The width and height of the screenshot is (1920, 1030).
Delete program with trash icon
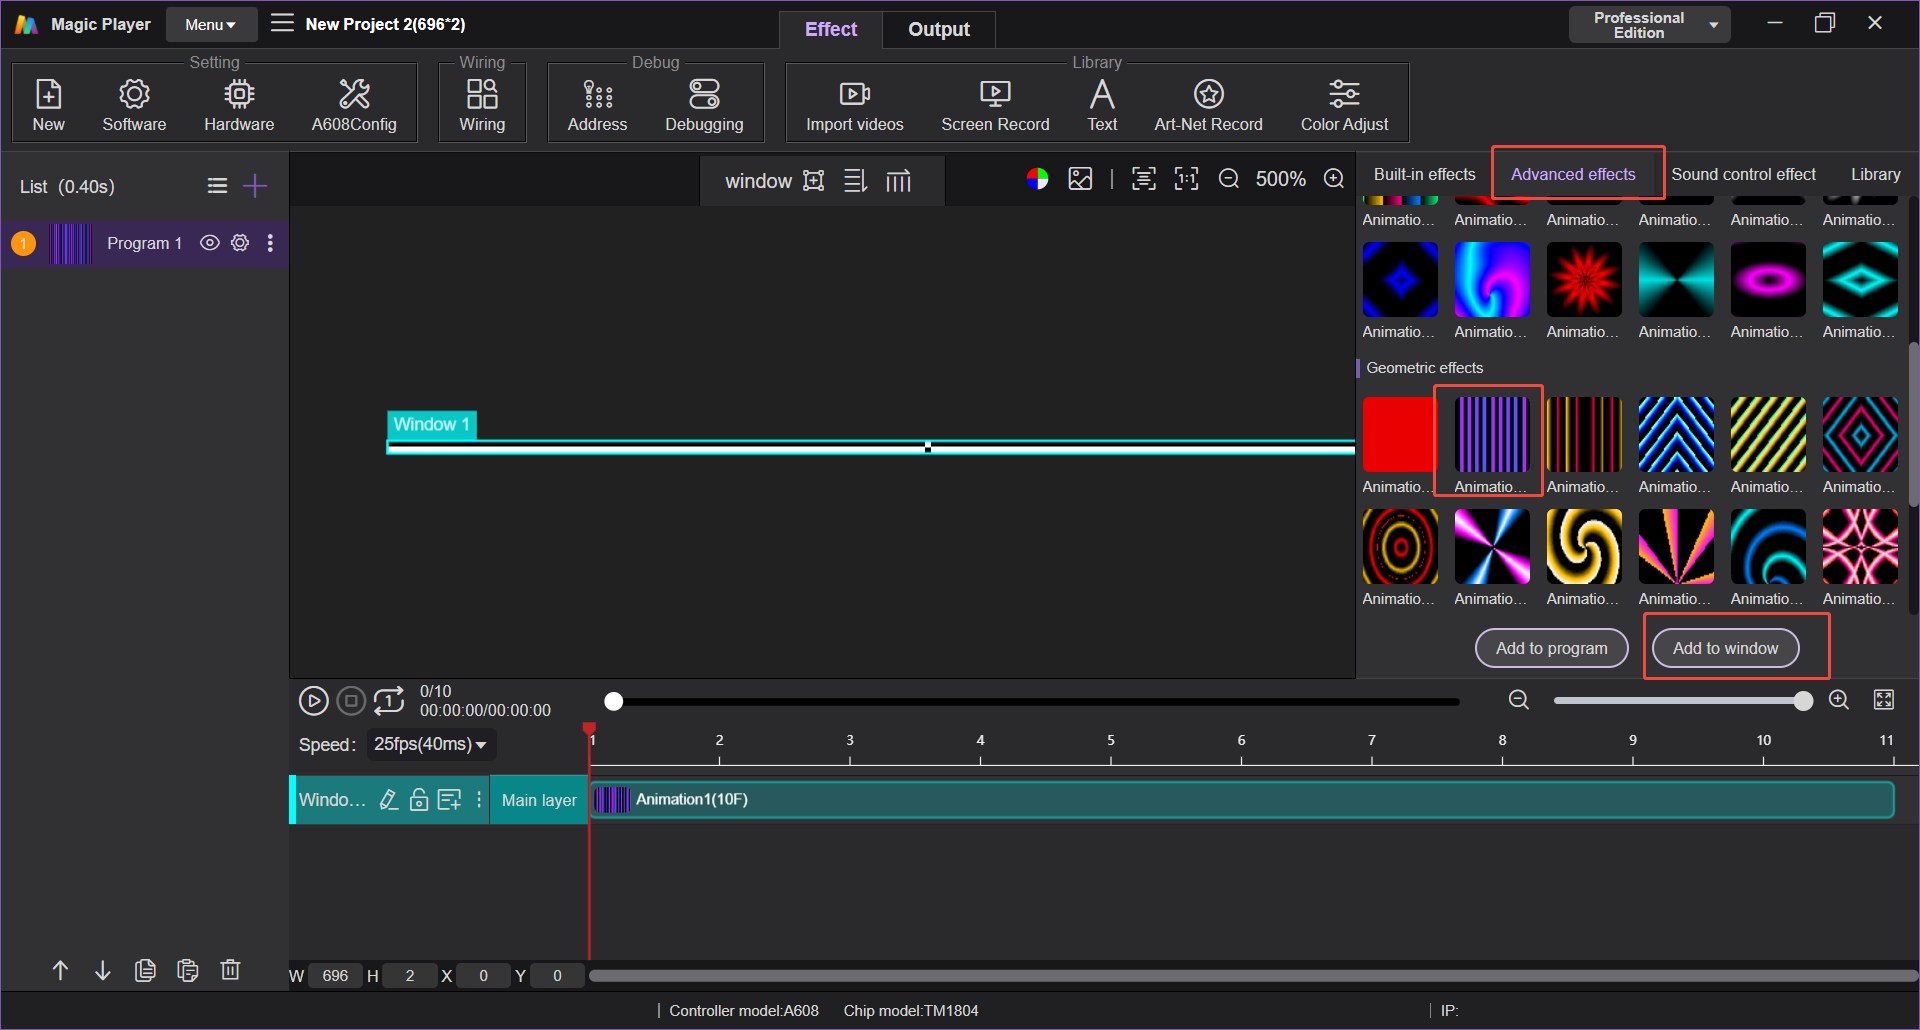pyautogui.click(x=230, y=970)
